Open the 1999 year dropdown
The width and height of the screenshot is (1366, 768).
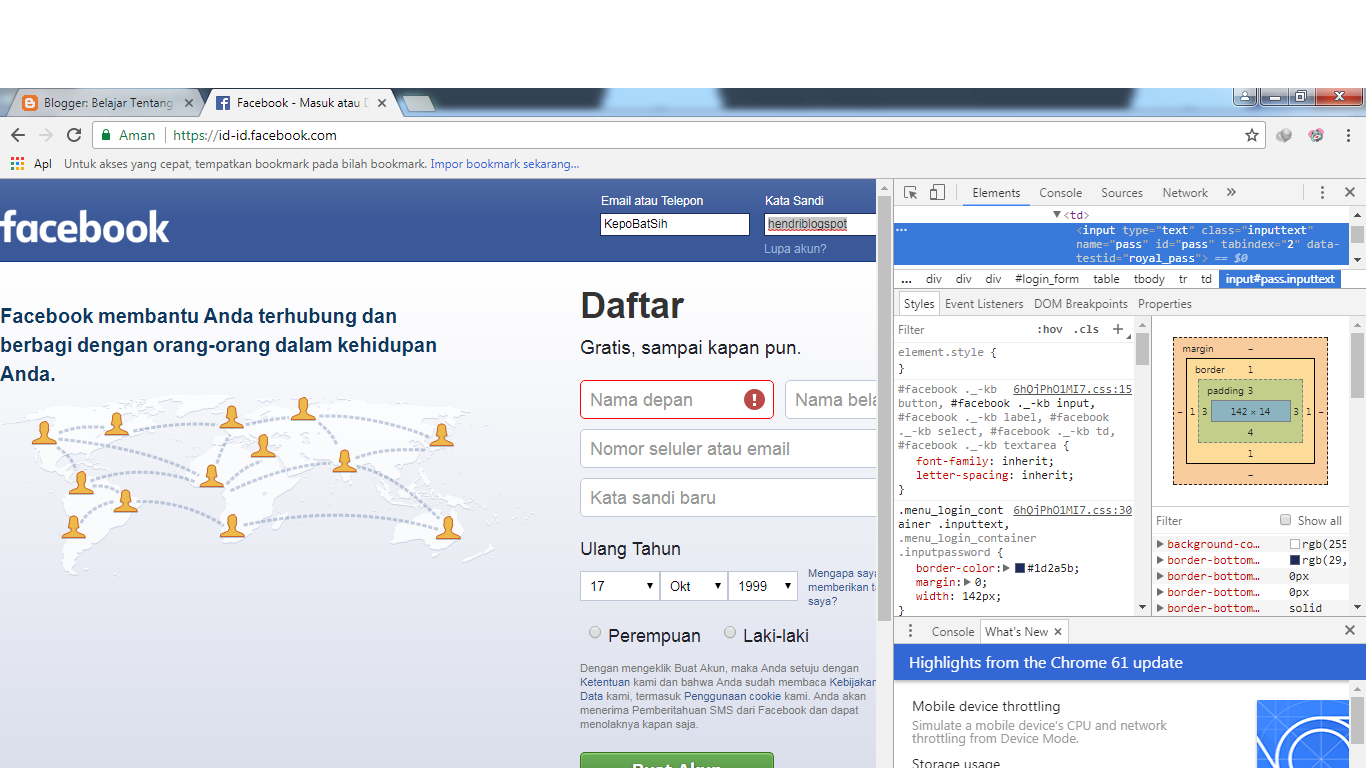point(762,586)
